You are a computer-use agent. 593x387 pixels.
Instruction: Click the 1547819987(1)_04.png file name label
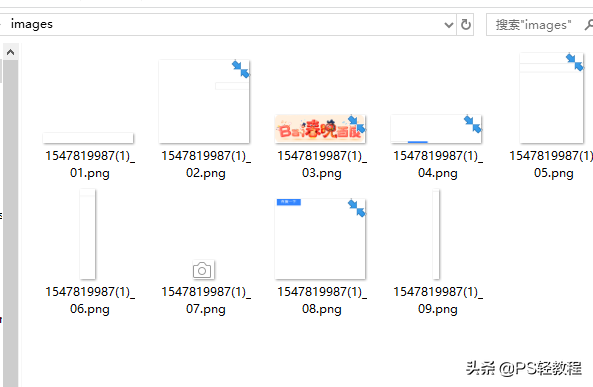pyautogui.click(x=438, y=165)
